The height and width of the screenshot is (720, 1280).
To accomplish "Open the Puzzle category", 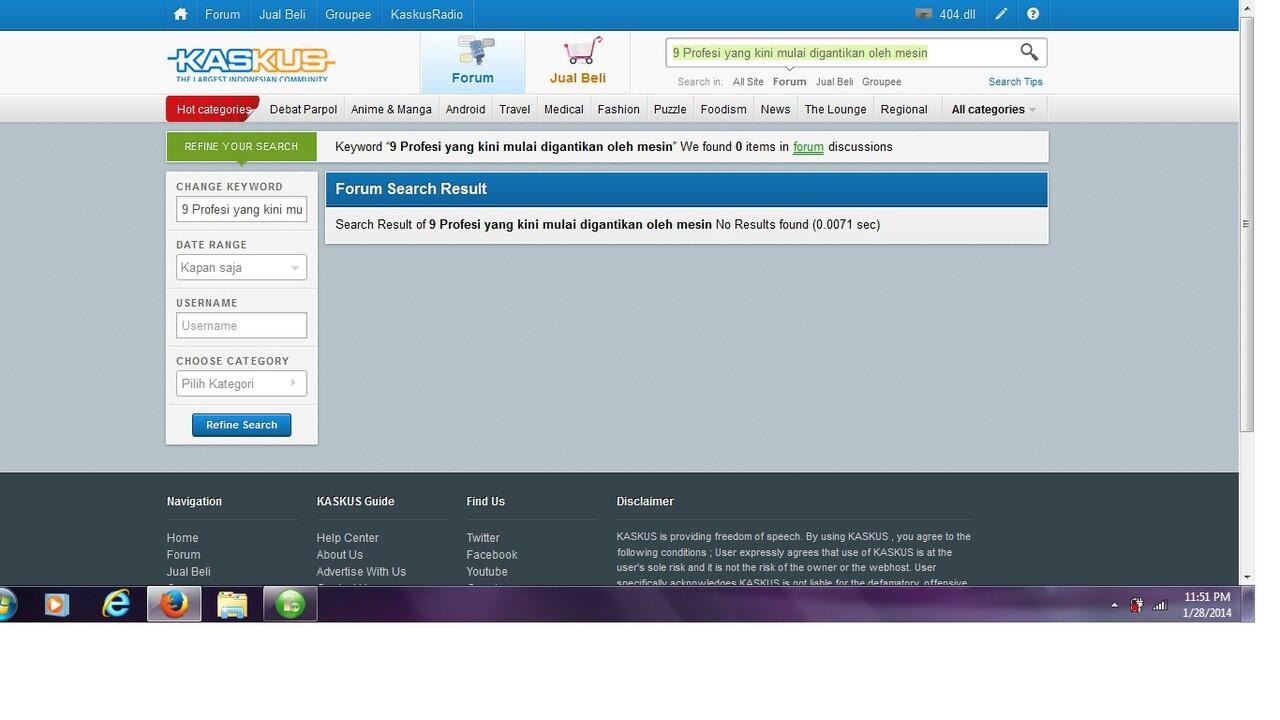I will click(670, 109).
